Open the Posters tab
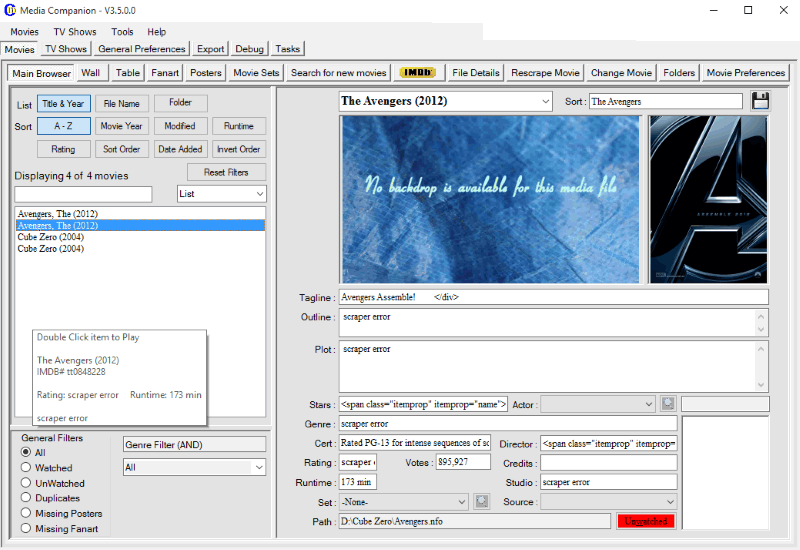Viewport: 800px width, 550px height. (x=206, y=73)
